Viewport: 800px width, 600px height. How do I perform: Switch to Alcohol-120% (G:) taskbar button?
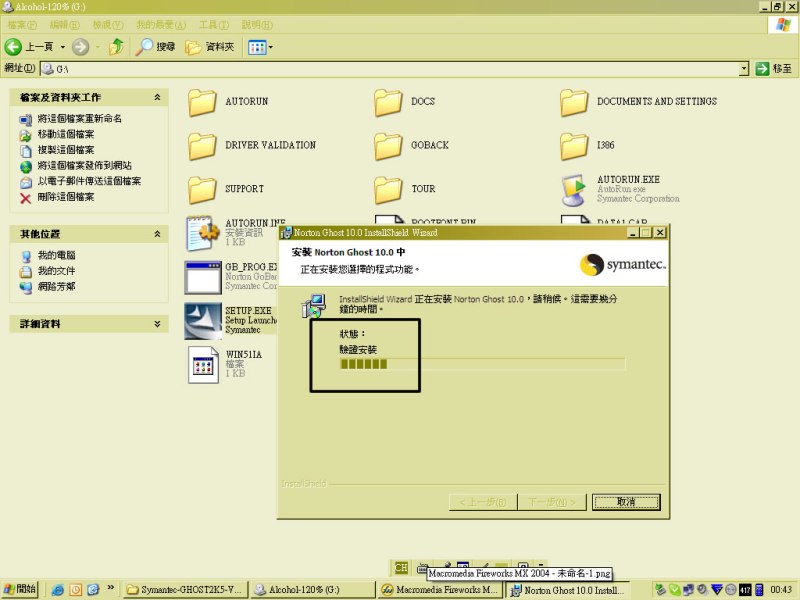[313, 590]
